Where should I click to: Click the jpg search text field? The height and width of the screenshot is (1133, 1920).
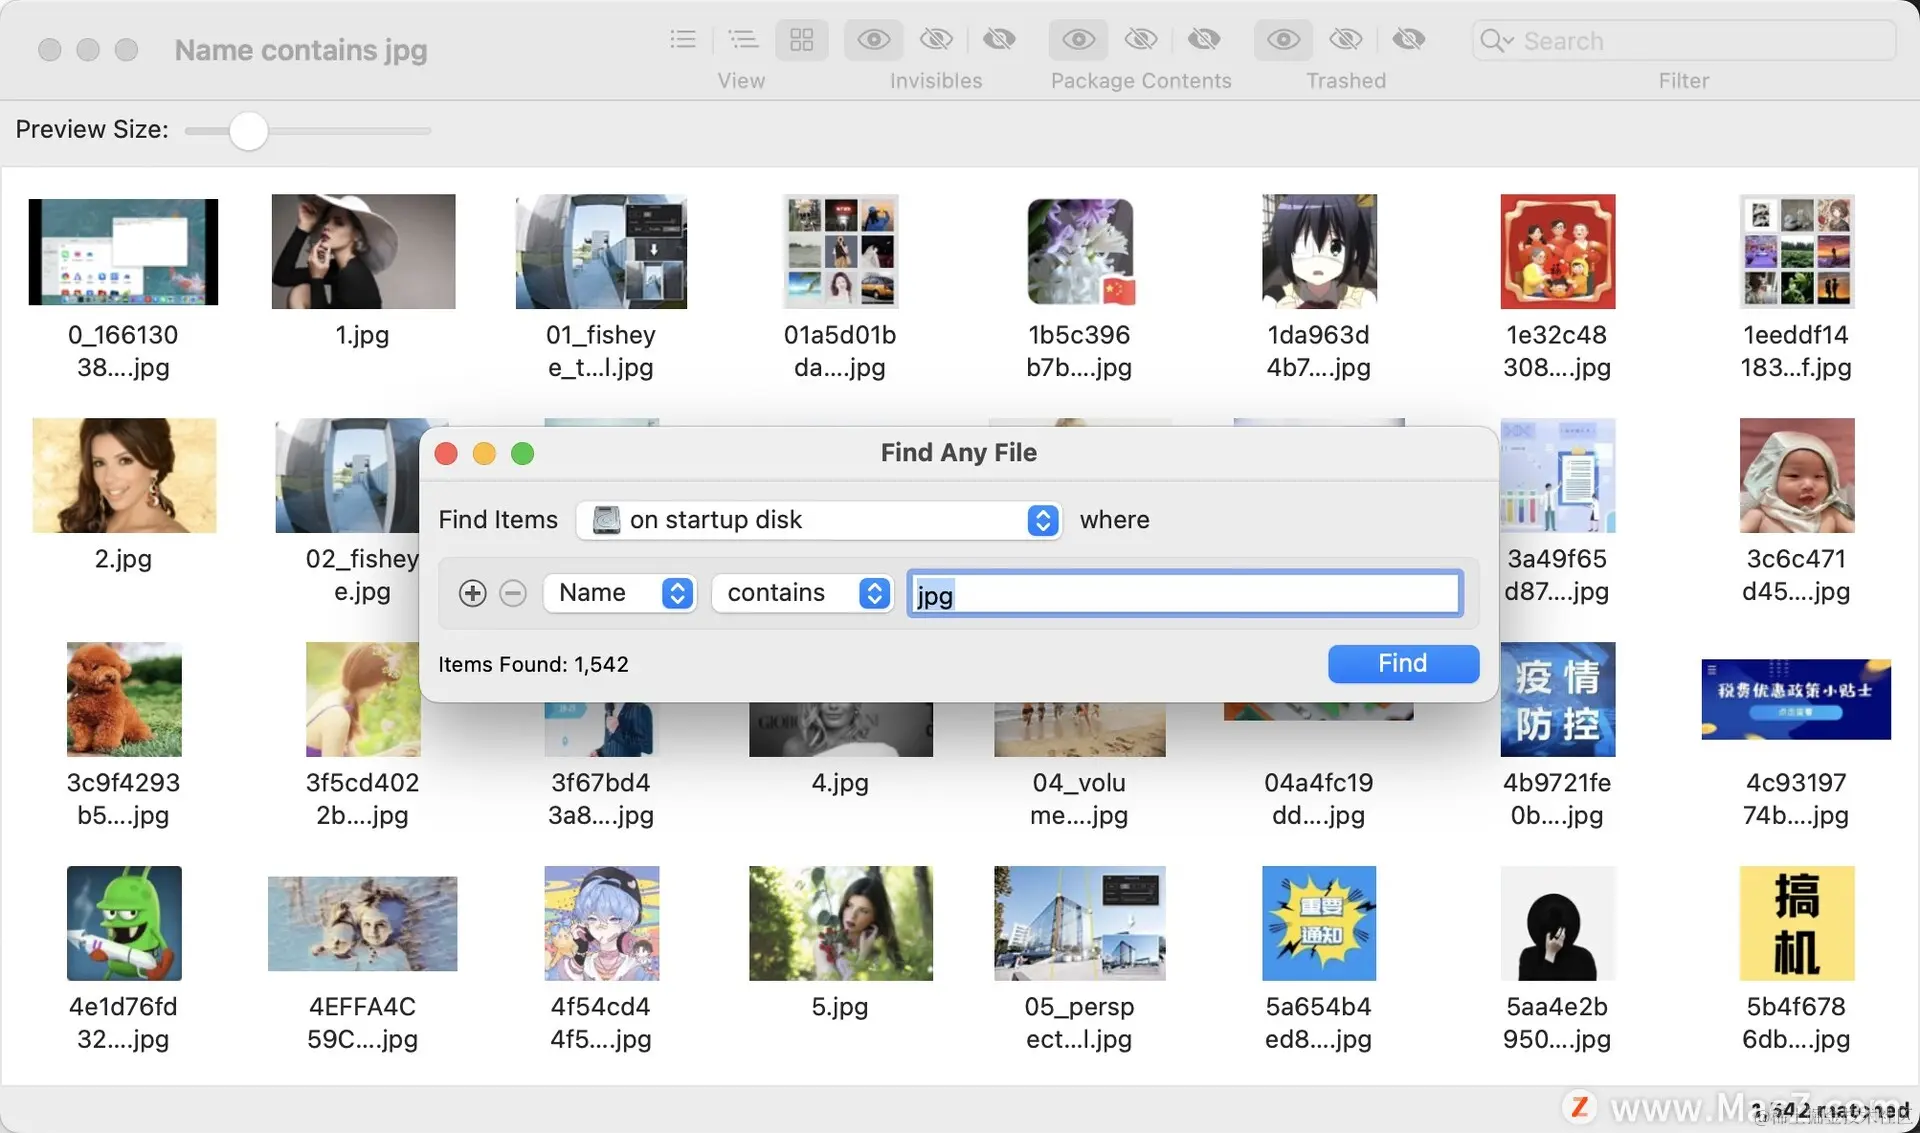click(x=1184, y=594)
